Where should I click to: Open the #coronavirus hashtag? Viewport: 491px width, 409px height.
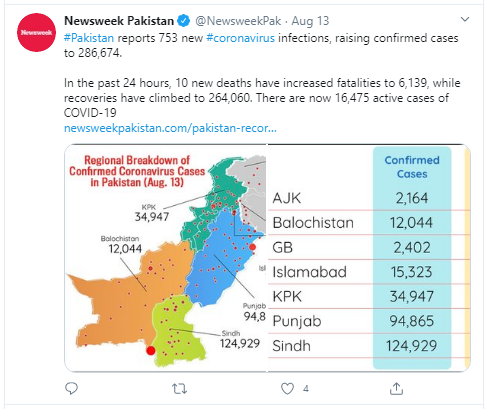click(240, 38)
